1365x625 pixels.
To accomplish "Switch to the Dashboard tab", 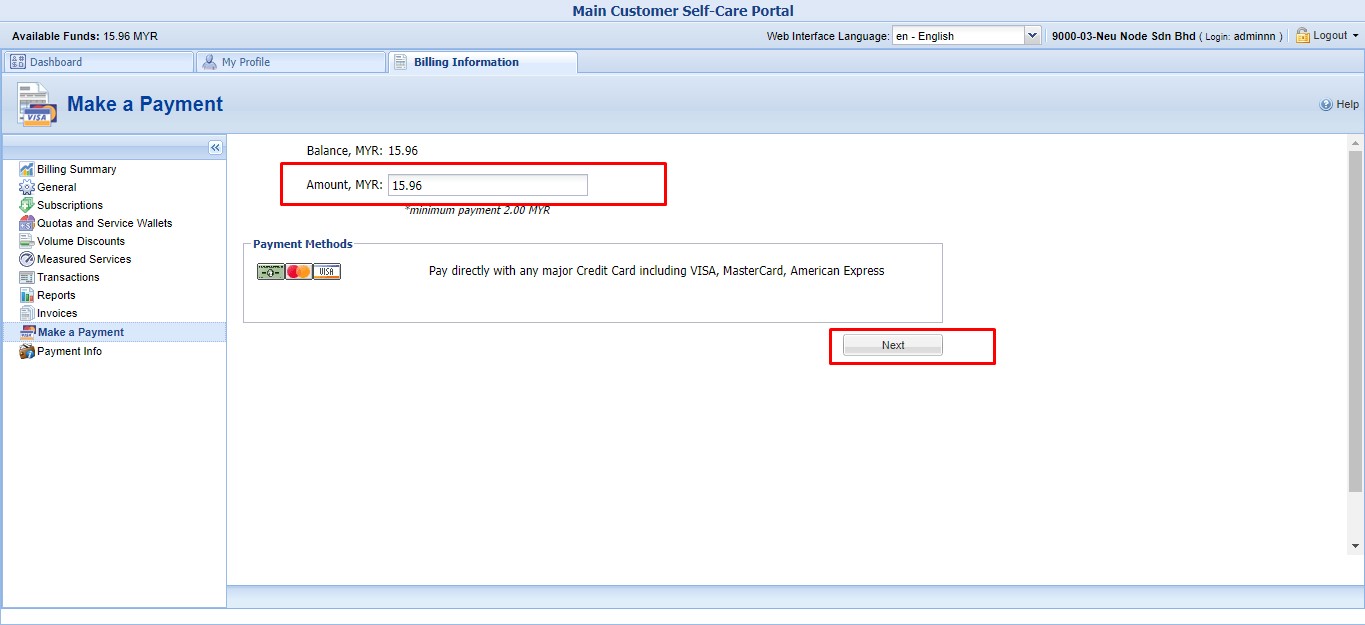I will coord(98,62).
